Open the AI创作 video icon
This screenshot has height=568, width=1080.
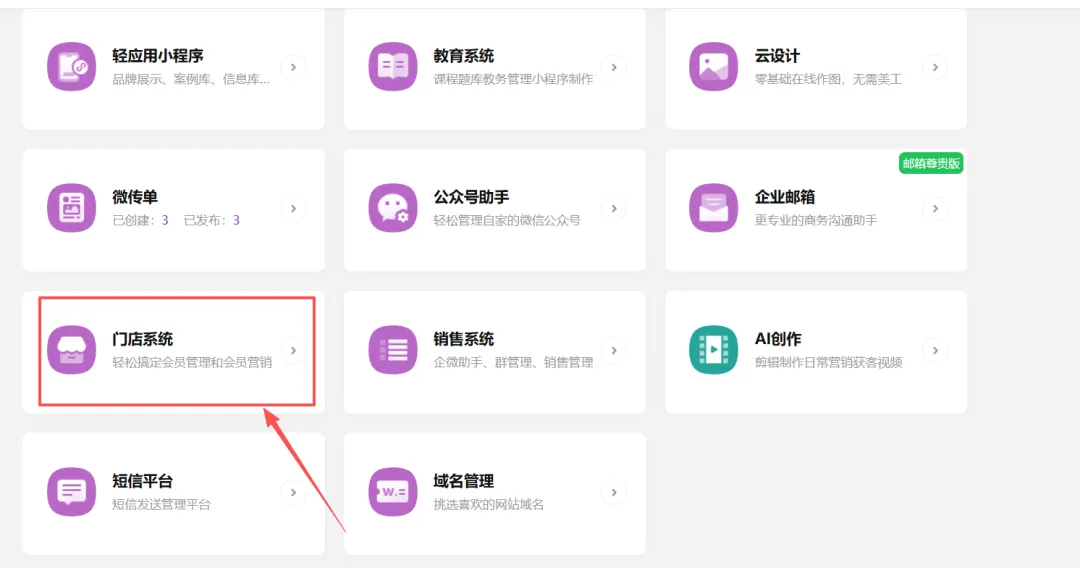714,350
